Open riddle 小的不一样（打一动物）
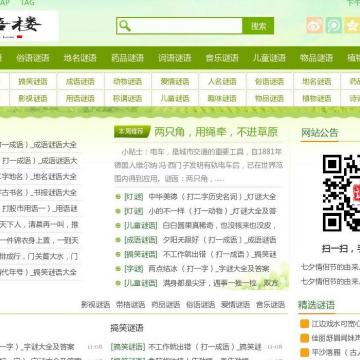This screenshot has height=360, width=360. tap(212, 211)
